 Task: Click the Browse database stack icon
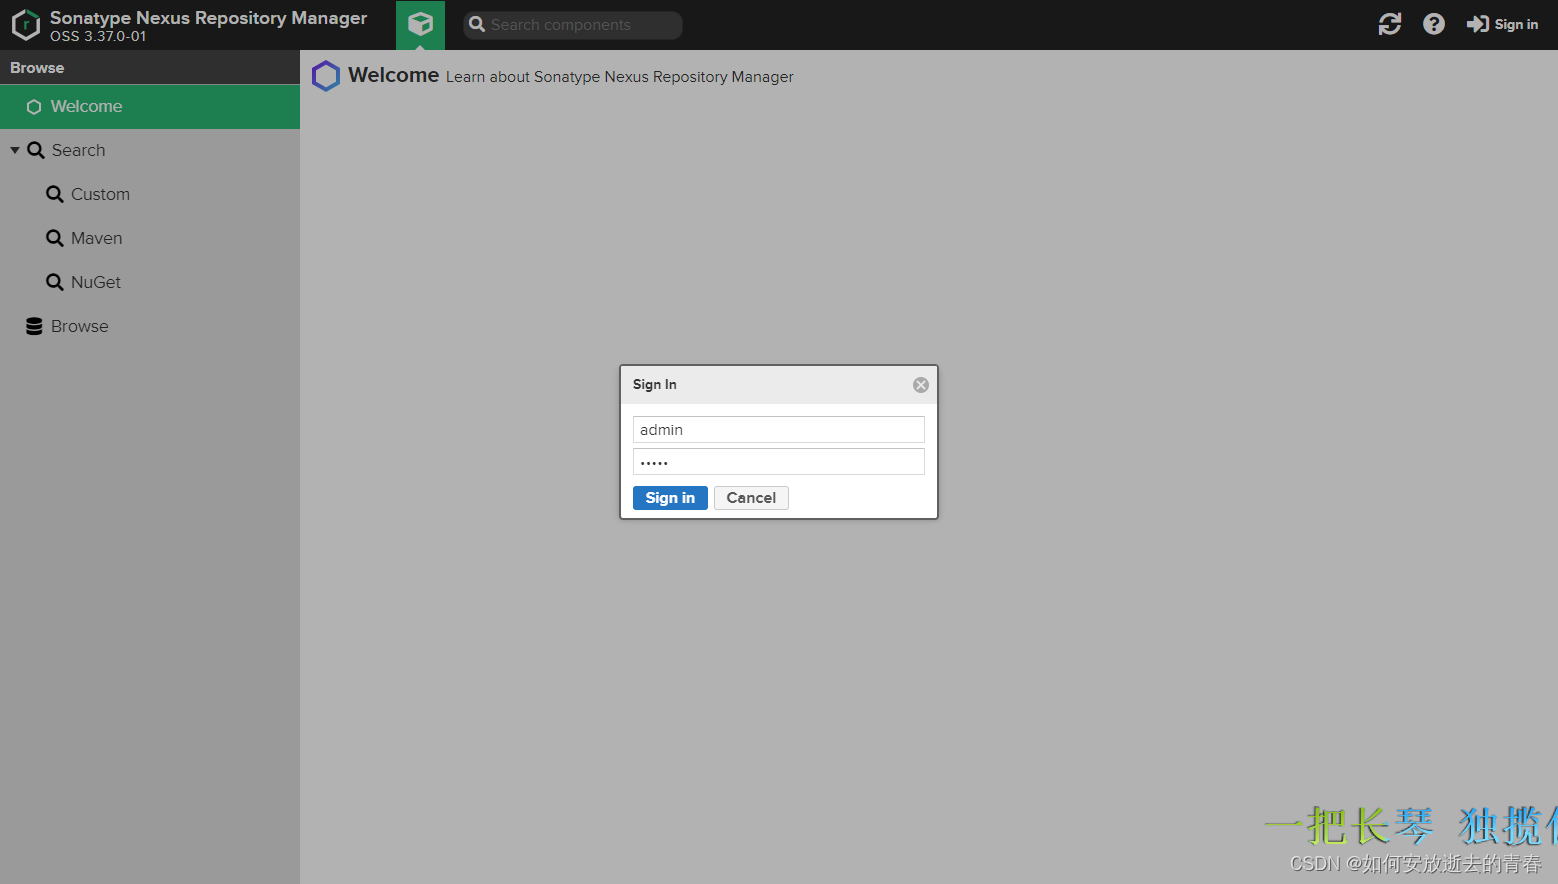(x=34, y=326)
